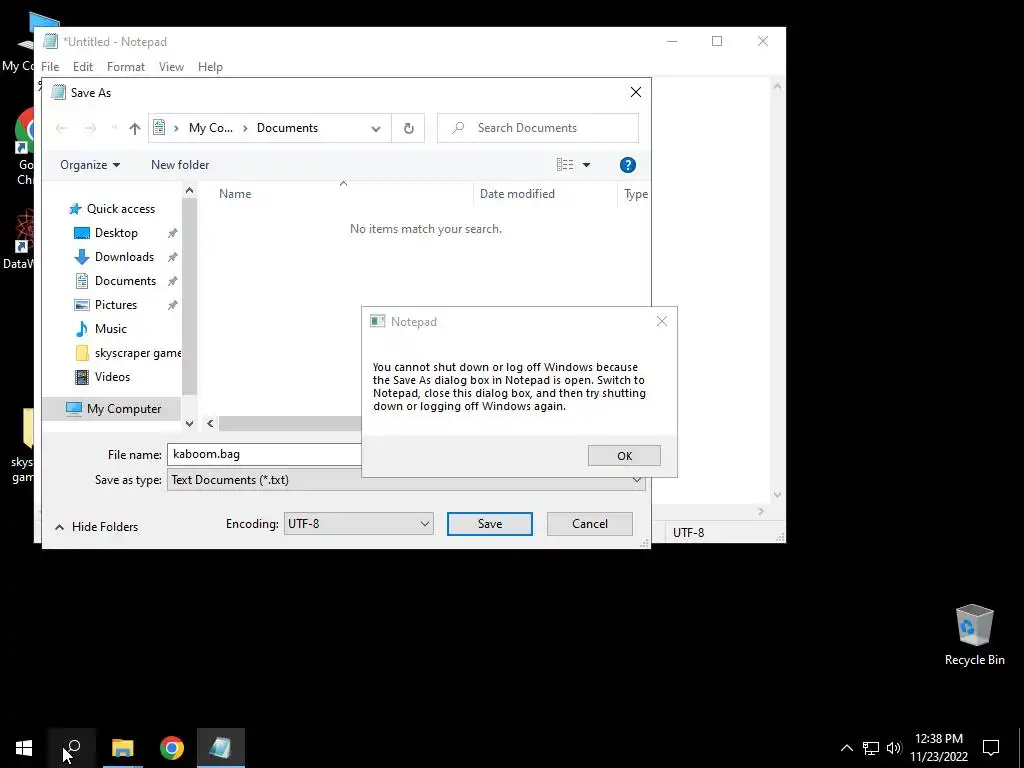The height and width of the screenshot is (768, 1024).
Task: Click the taskbar search icon
Action: (x=72, y=748)
